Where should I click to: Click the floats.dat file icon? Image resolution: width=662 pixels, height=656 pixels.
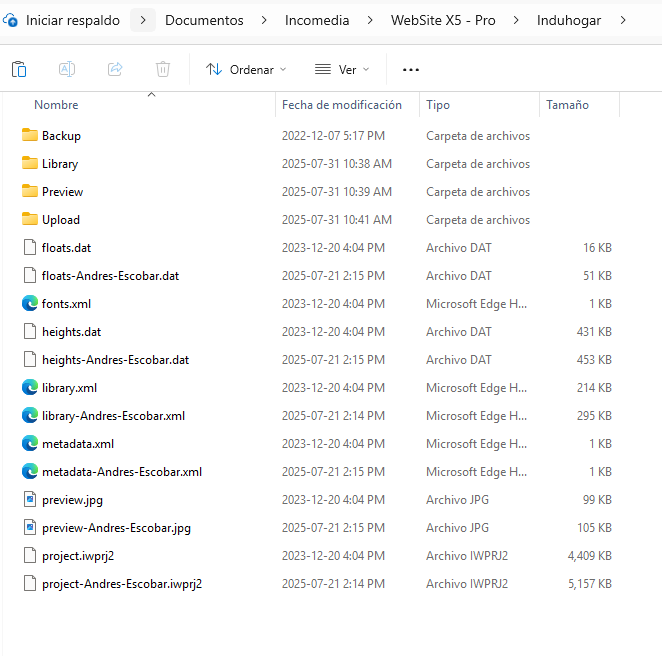(30, 247)
